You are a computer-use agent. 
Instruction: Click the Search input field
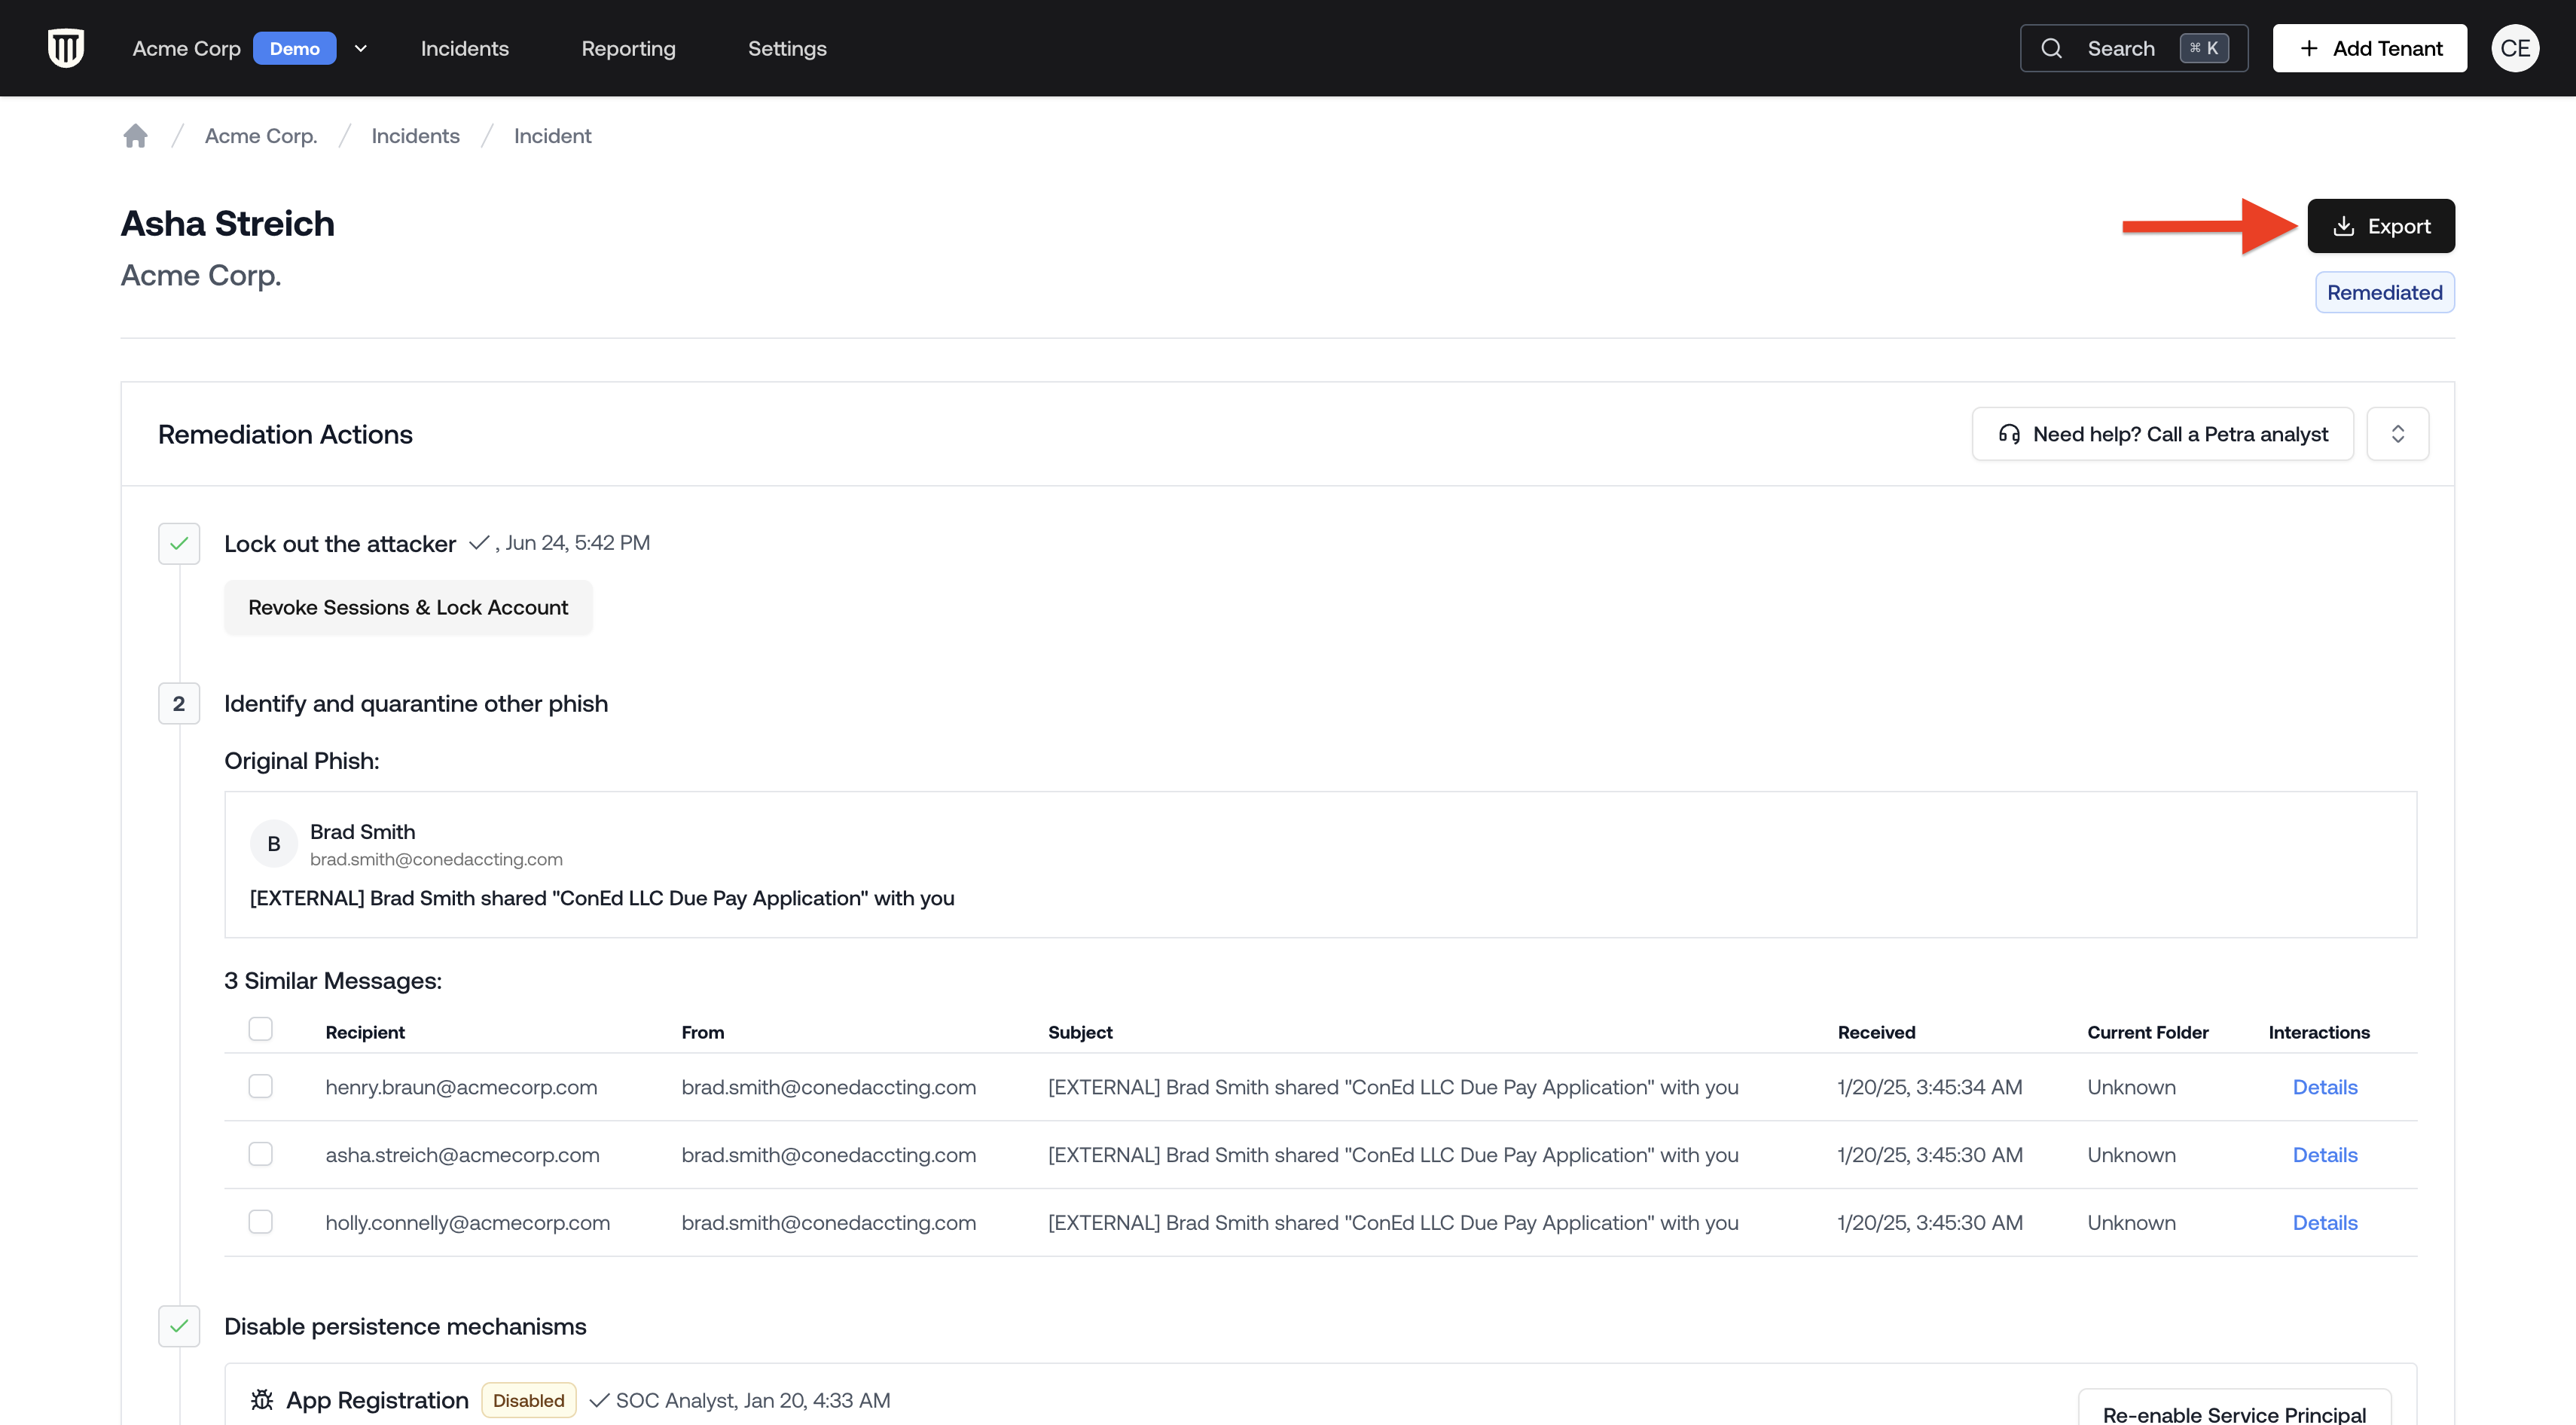pyautogui.click(x=2120, y=48)
